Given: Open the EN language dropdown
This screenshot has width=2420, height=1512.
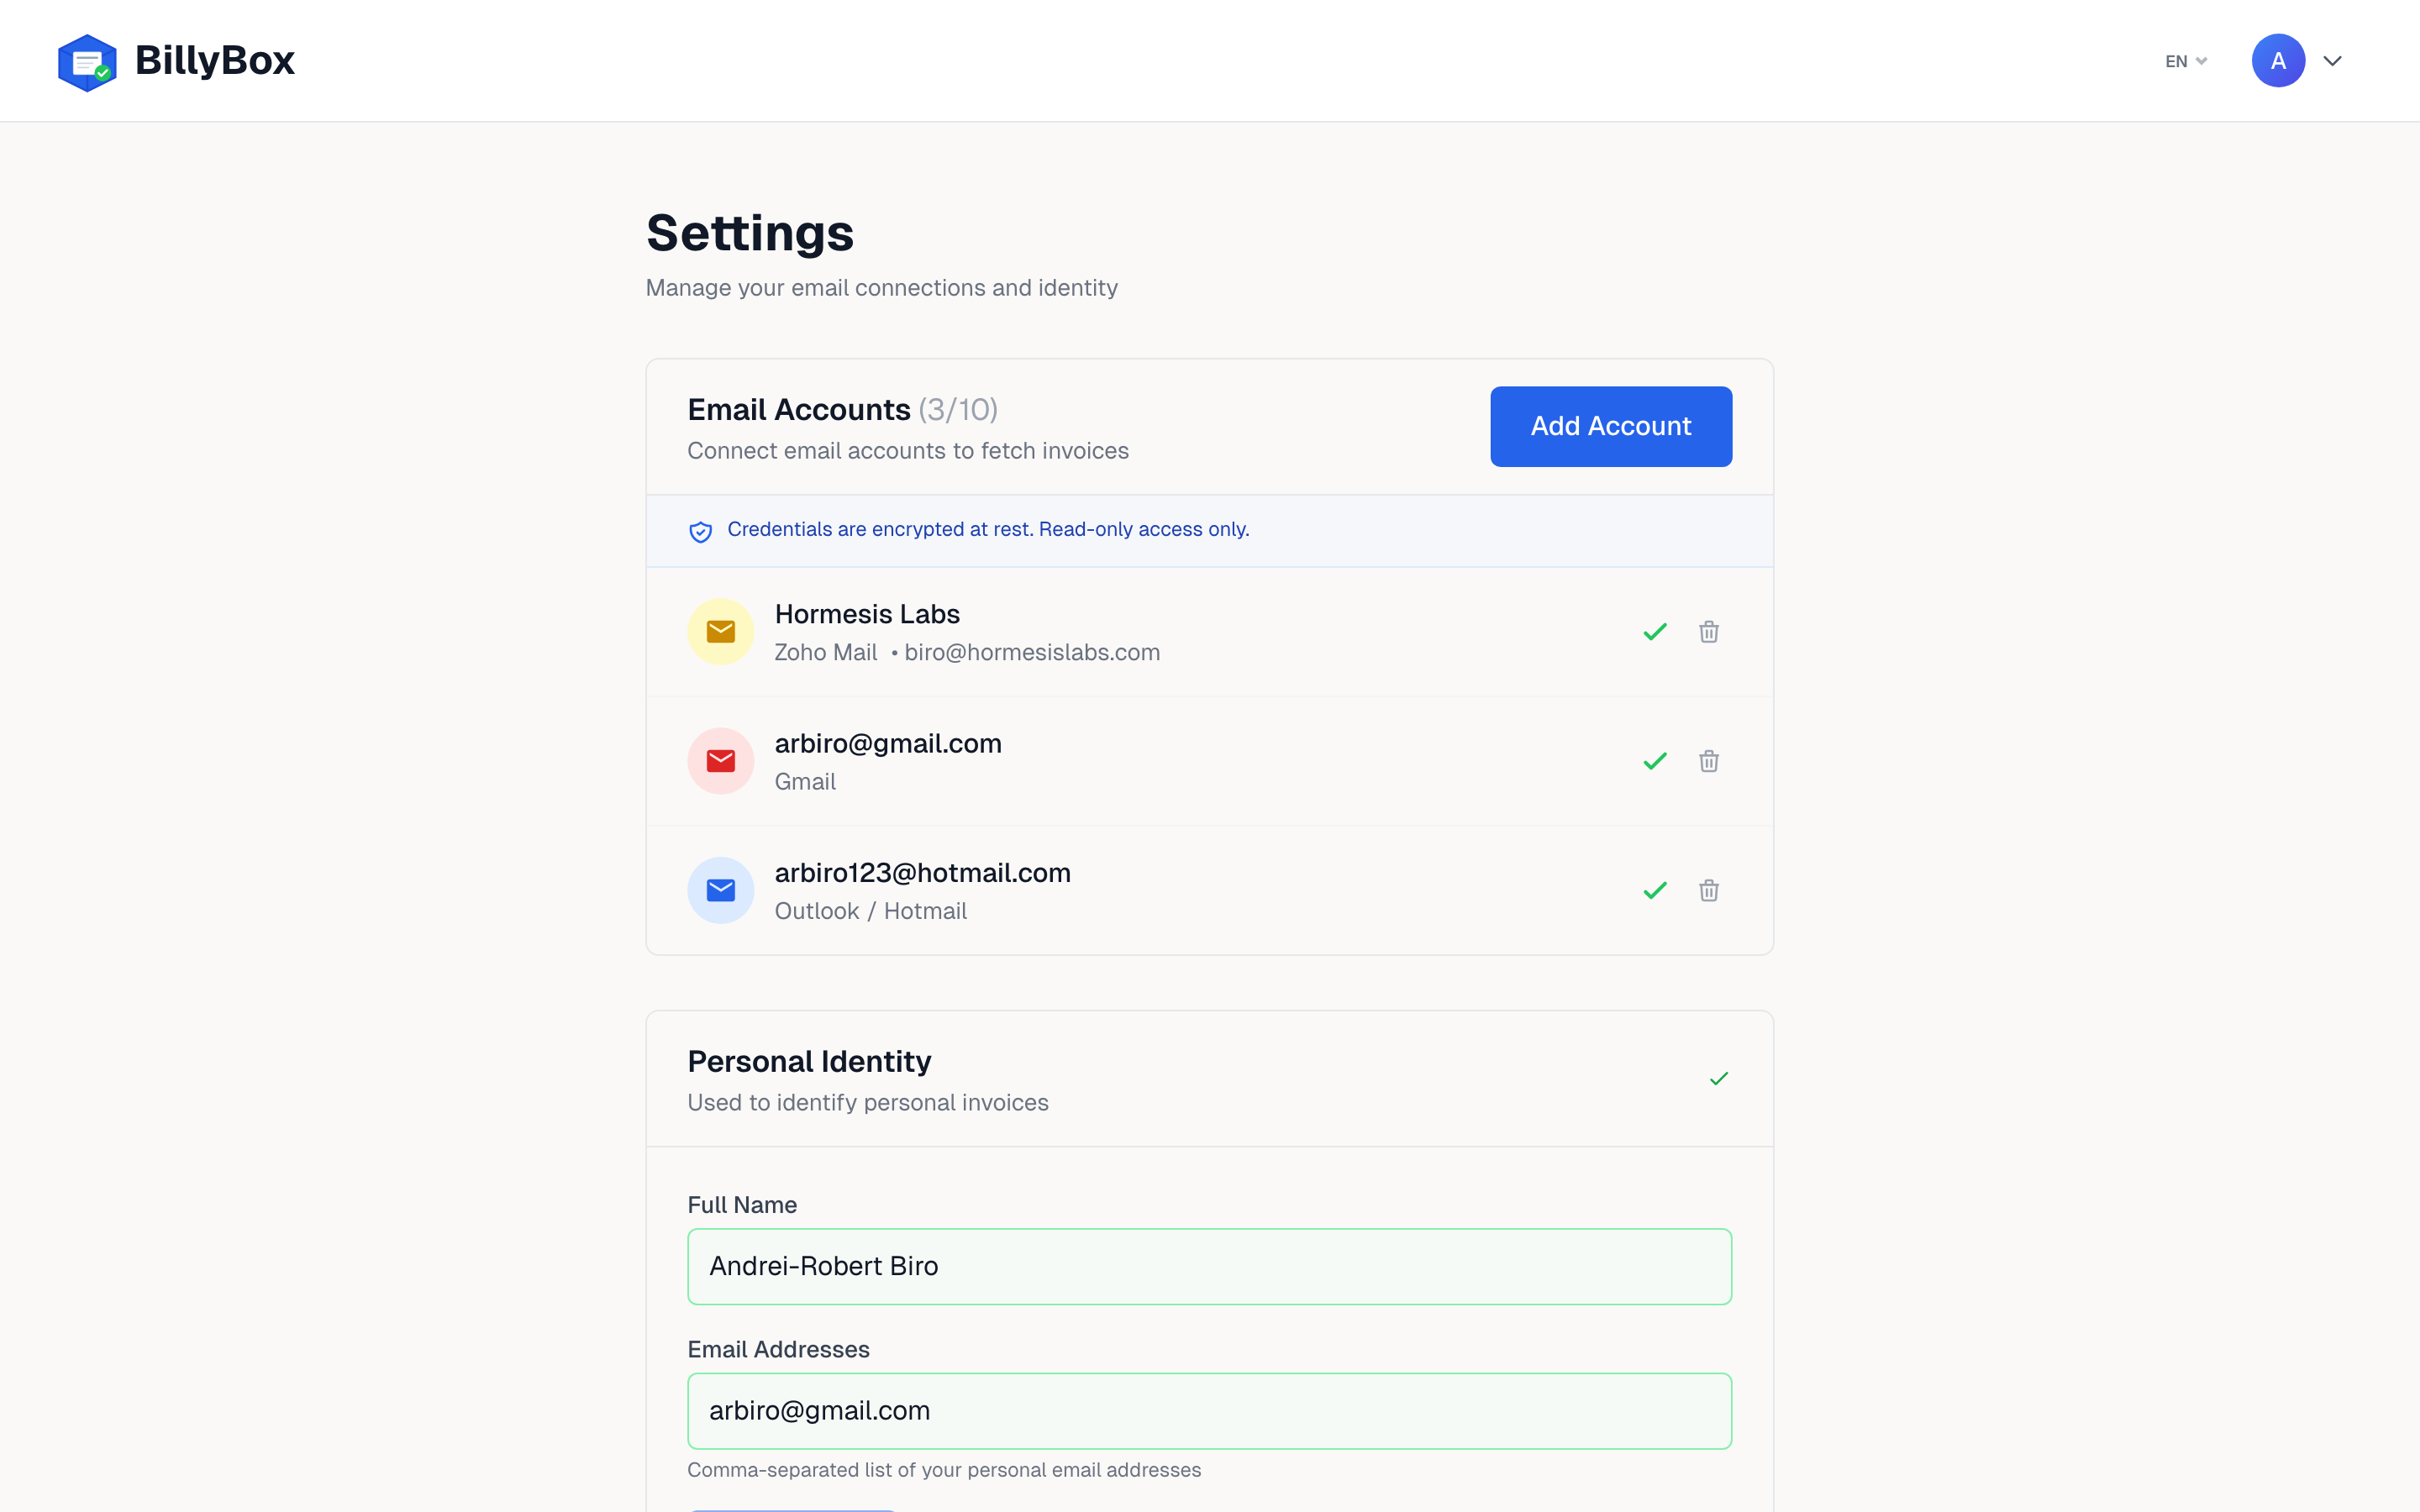Looking at the screenshot, I should coord(2185,60).
